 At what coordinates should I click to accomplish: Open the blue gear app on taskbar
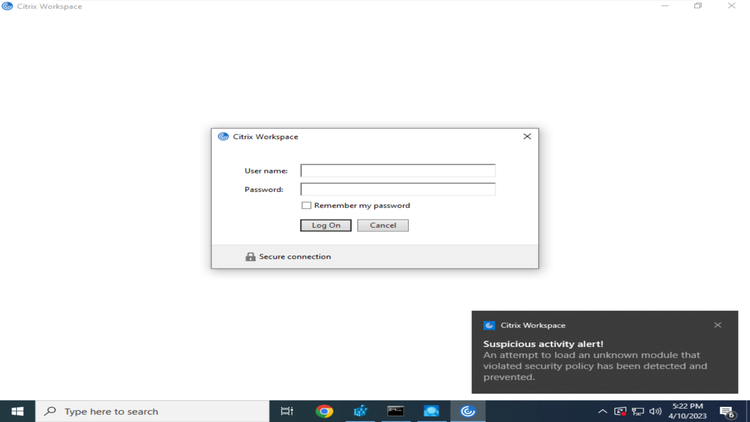click(x=360, y=411)
